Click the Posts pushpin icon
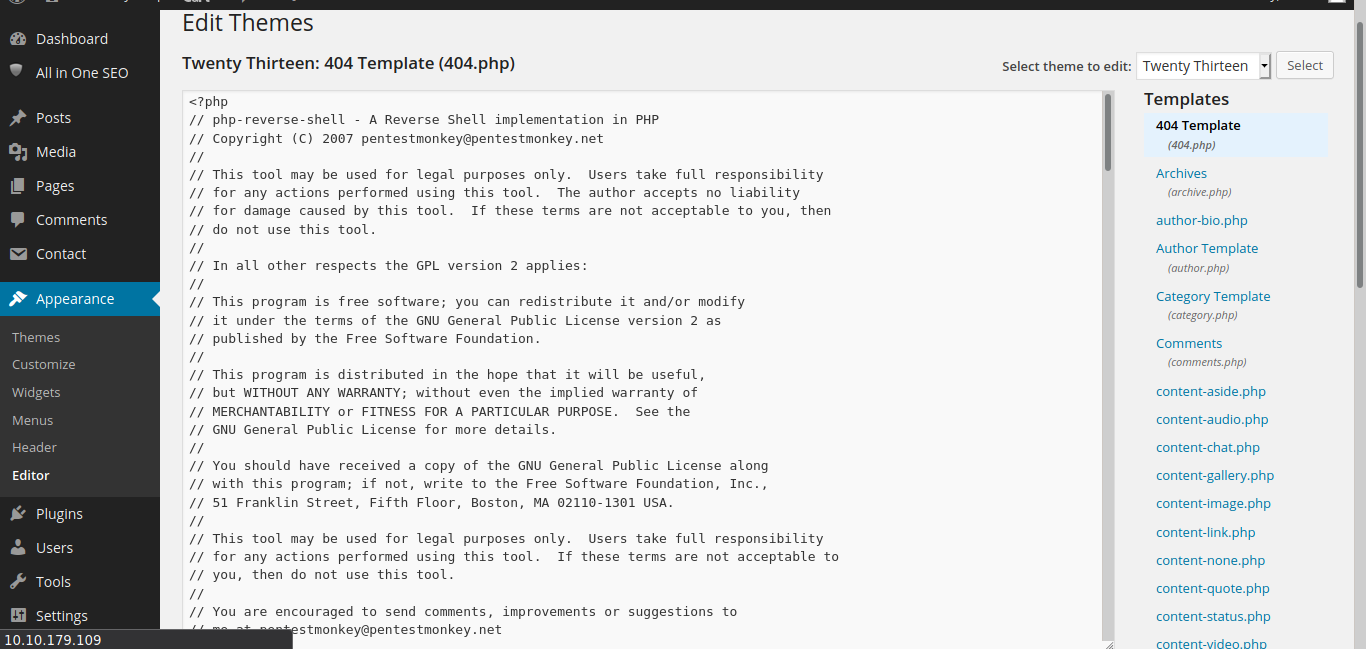The width and height of the screenshot is (1366, 649). [x=17, y=118]
